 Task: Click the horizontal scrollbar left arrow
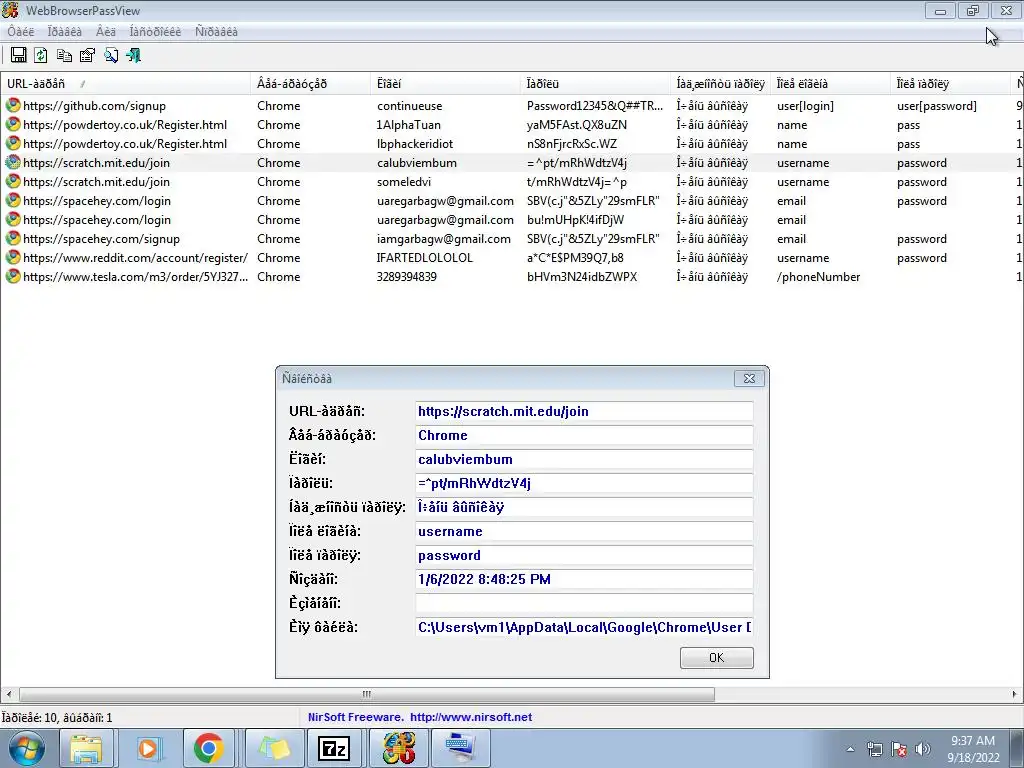[x=8, y=694]
